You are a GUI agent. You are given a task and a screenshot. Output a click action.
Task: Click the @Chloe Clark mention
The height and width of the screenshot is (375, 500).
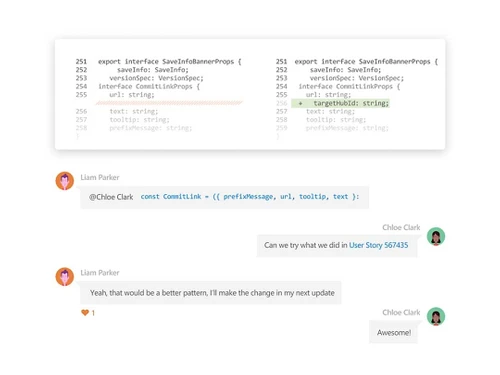pyautogui.click(x=111, y=197)
